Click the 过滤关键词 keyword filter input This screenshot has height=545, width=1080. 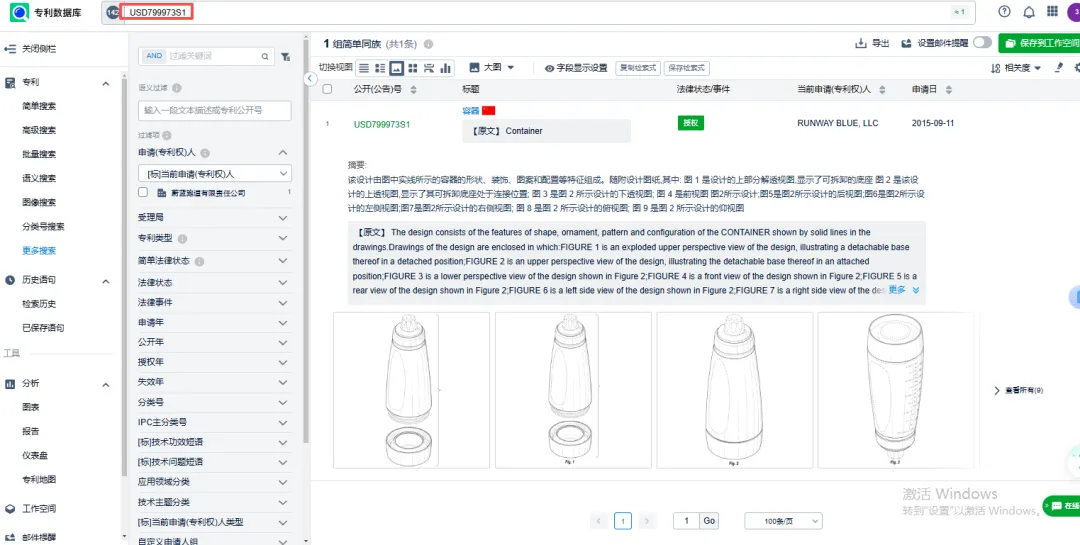[205, 56]
